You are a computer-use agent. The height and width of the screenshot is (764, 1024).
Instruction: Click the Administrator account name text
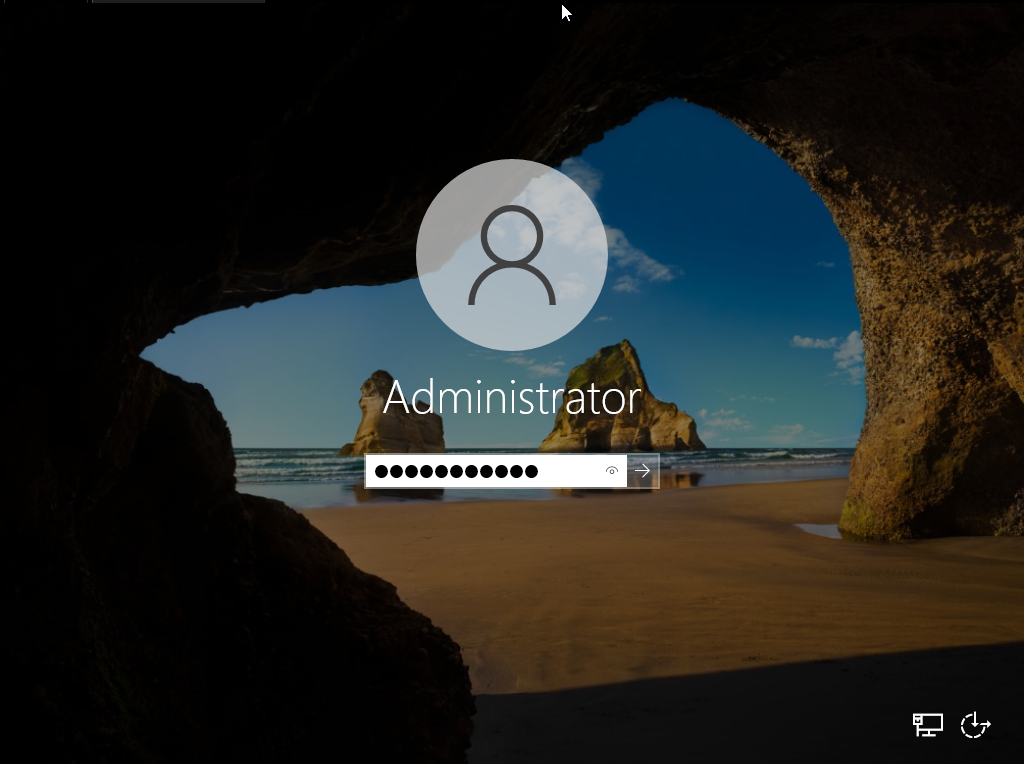(x=511, y=399)
